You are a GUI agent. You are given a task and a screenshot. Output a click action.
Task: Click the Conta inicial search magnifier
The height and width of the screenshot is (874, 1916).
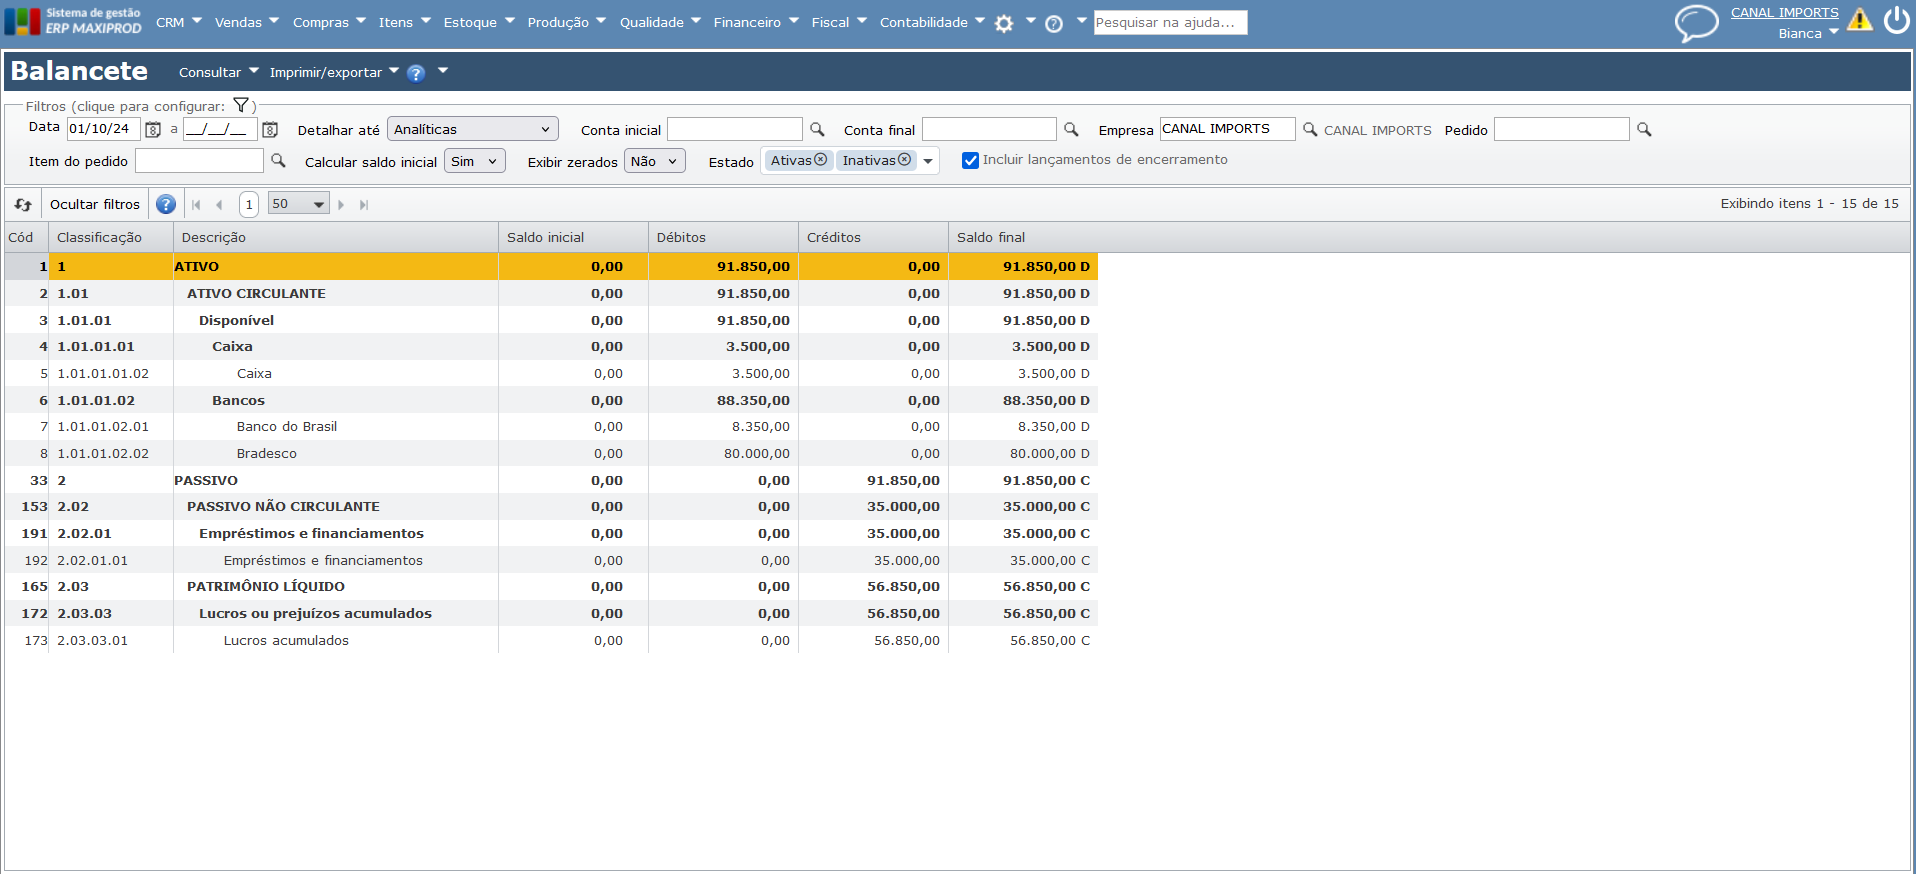click(817, 130)
